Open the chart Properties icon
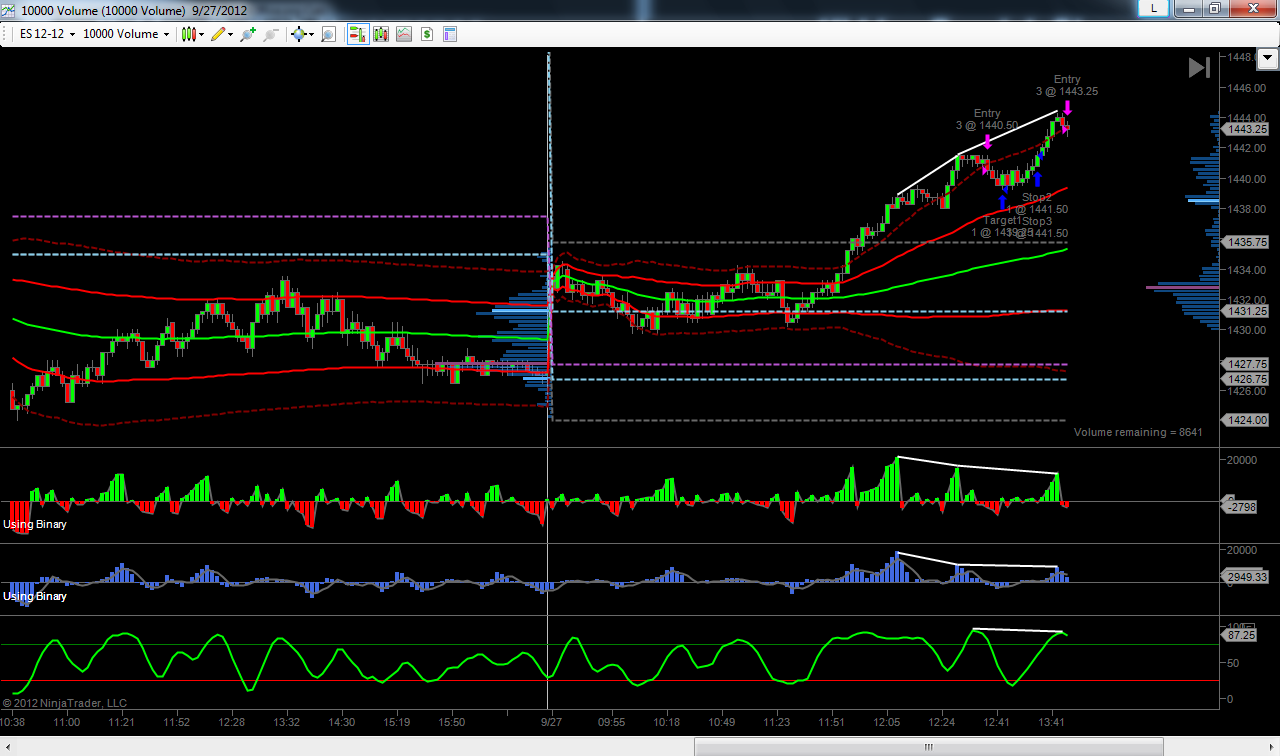 [x=450, y=34]
